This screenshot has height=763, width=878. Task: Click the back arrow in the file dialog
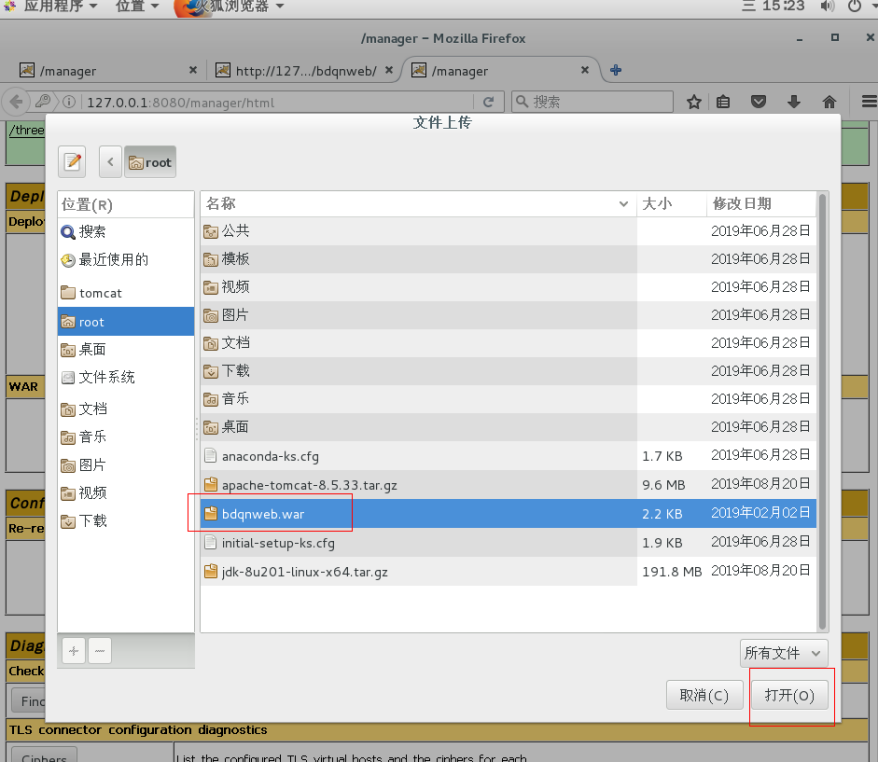(110, 161)
